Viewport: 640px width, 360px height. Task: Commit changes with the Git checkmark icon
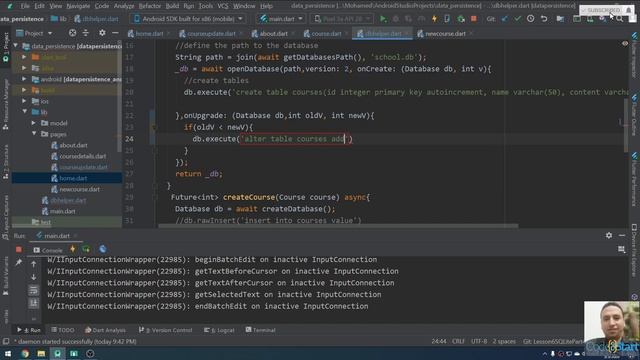coord(518,19)
